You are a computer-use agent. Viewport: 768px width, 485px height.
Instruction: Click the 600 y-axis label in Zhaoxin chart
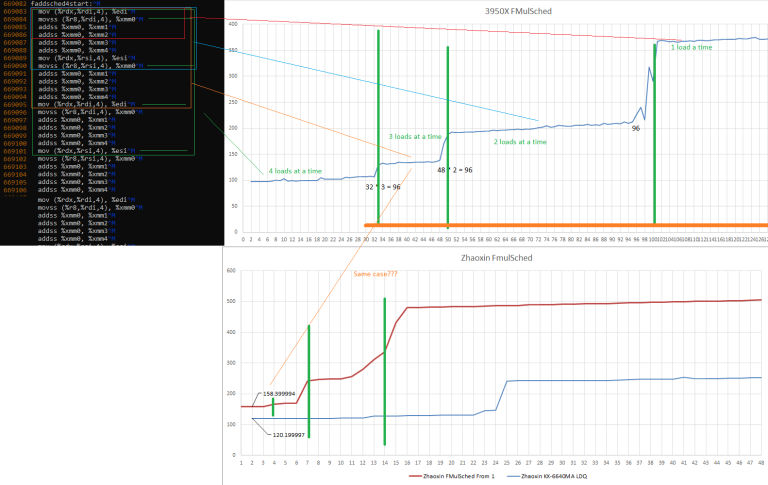[x=231, y=270]
